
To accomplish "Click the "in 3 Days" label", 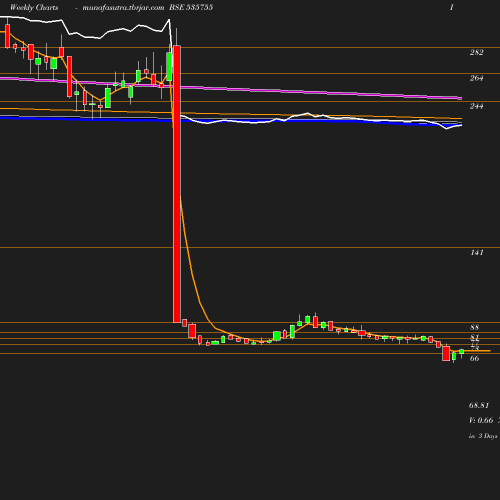I will point(483,436).
